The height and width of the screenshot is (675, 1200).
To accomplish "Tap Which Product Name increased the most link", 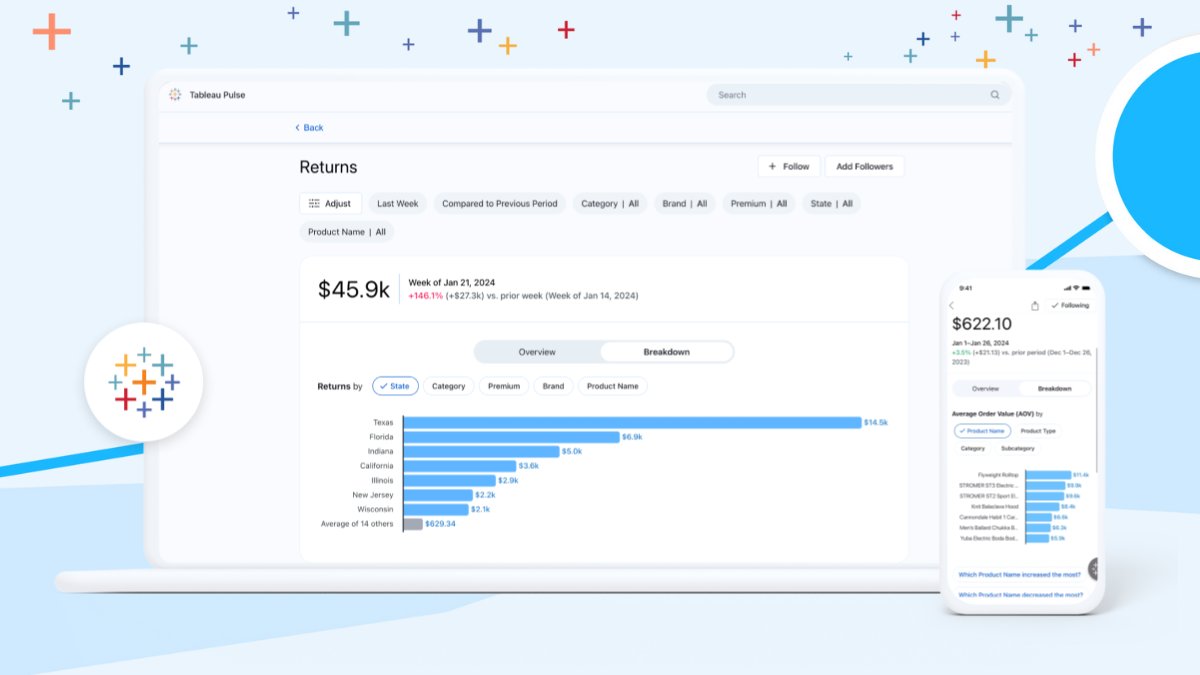I will point(1020,575).
